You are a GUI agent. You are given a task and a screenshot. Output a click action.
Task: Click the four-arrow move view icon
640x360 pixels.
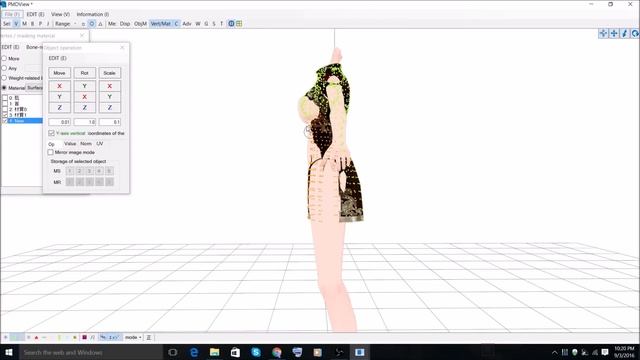pyautogui.click(x=613, y=33)
